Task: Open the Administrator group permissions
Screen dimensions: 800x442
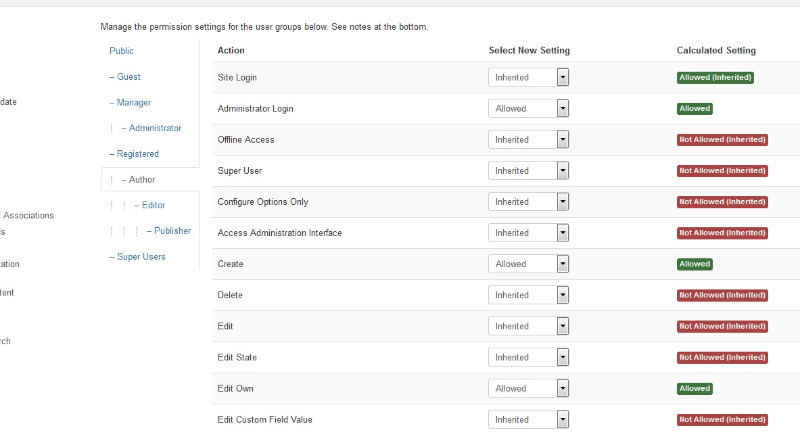Action: coord(152,128)
